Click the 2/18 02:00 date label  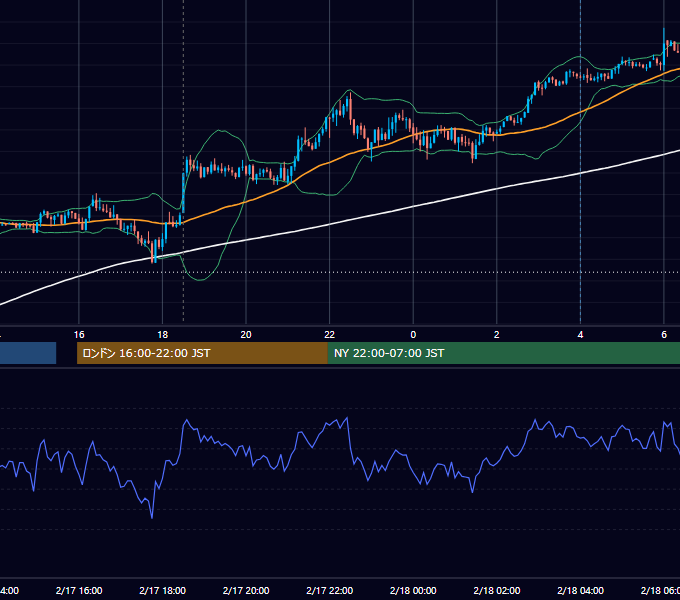tap(497, 590)
